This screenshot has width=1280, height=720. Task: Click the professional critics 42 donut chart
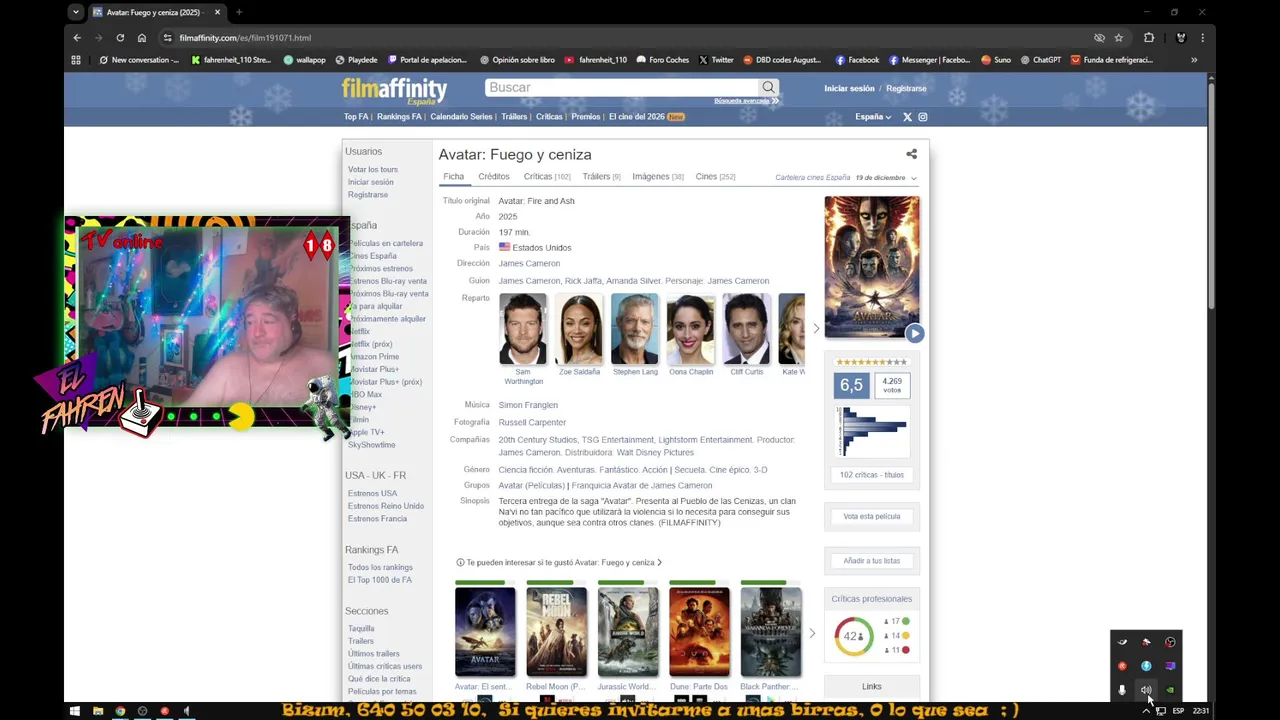click(854, 636)
